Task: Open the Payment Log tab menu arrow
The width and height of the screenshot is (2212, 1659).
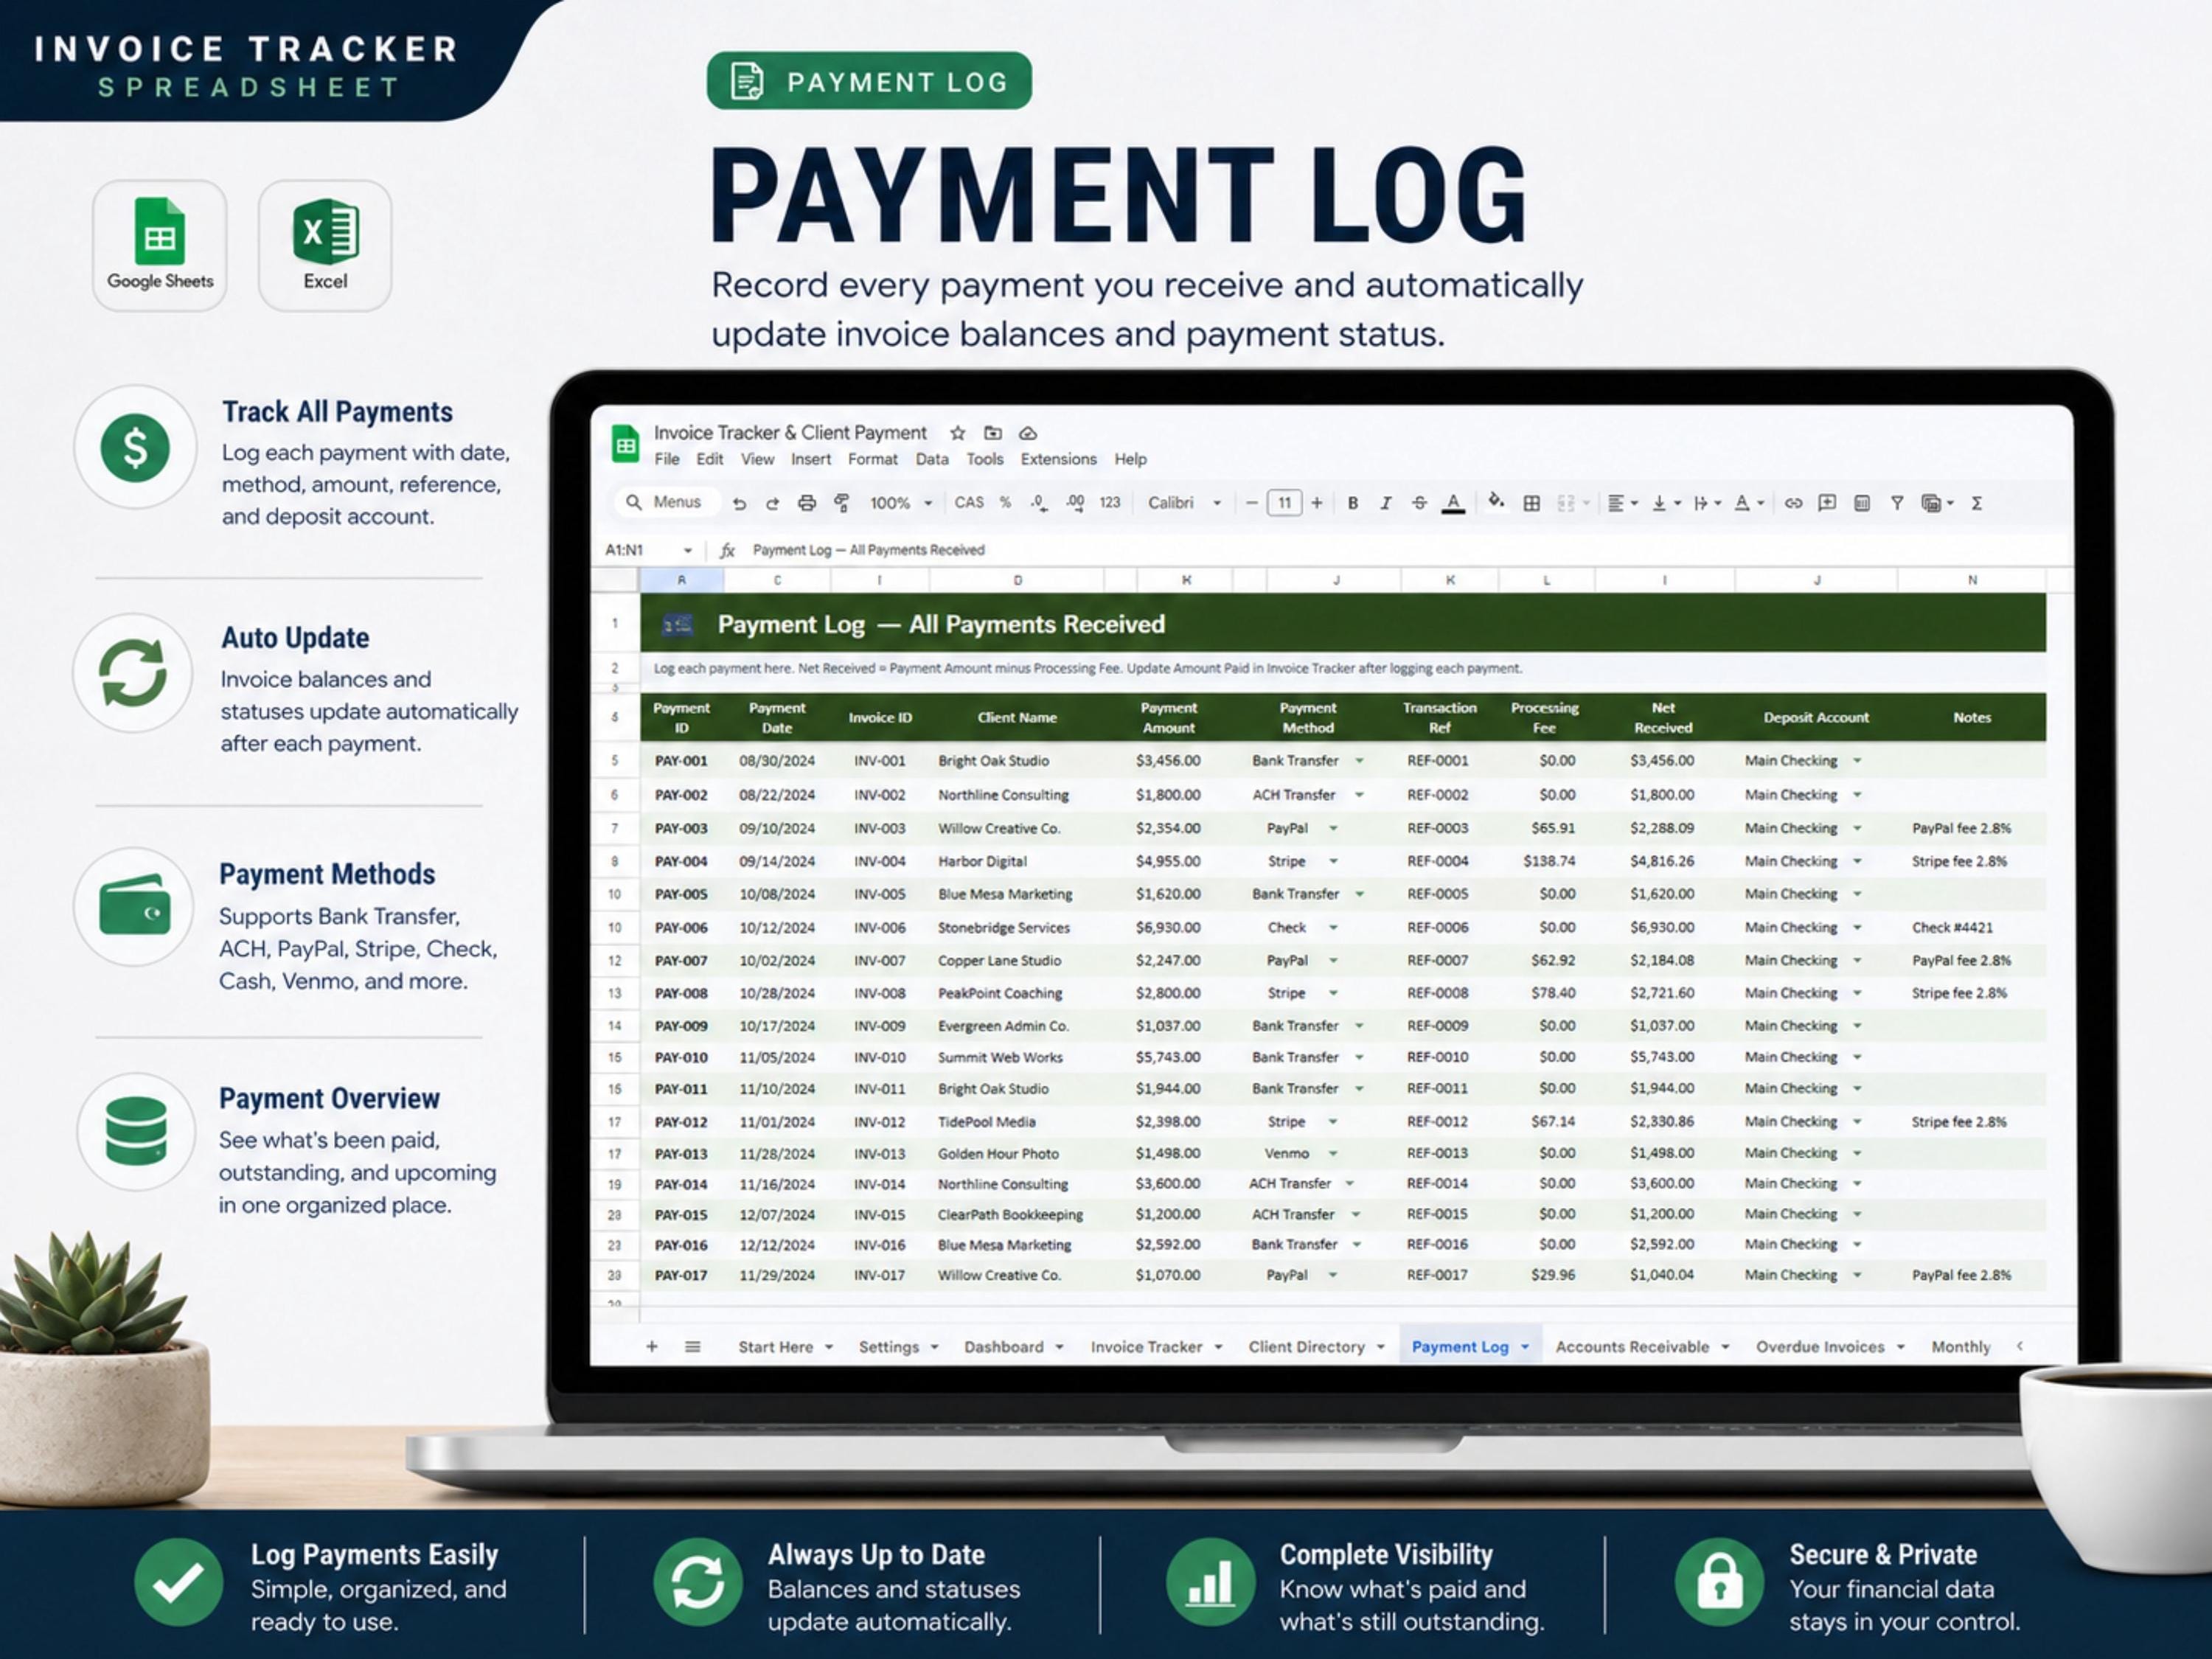Action: pos(1525,1347)
